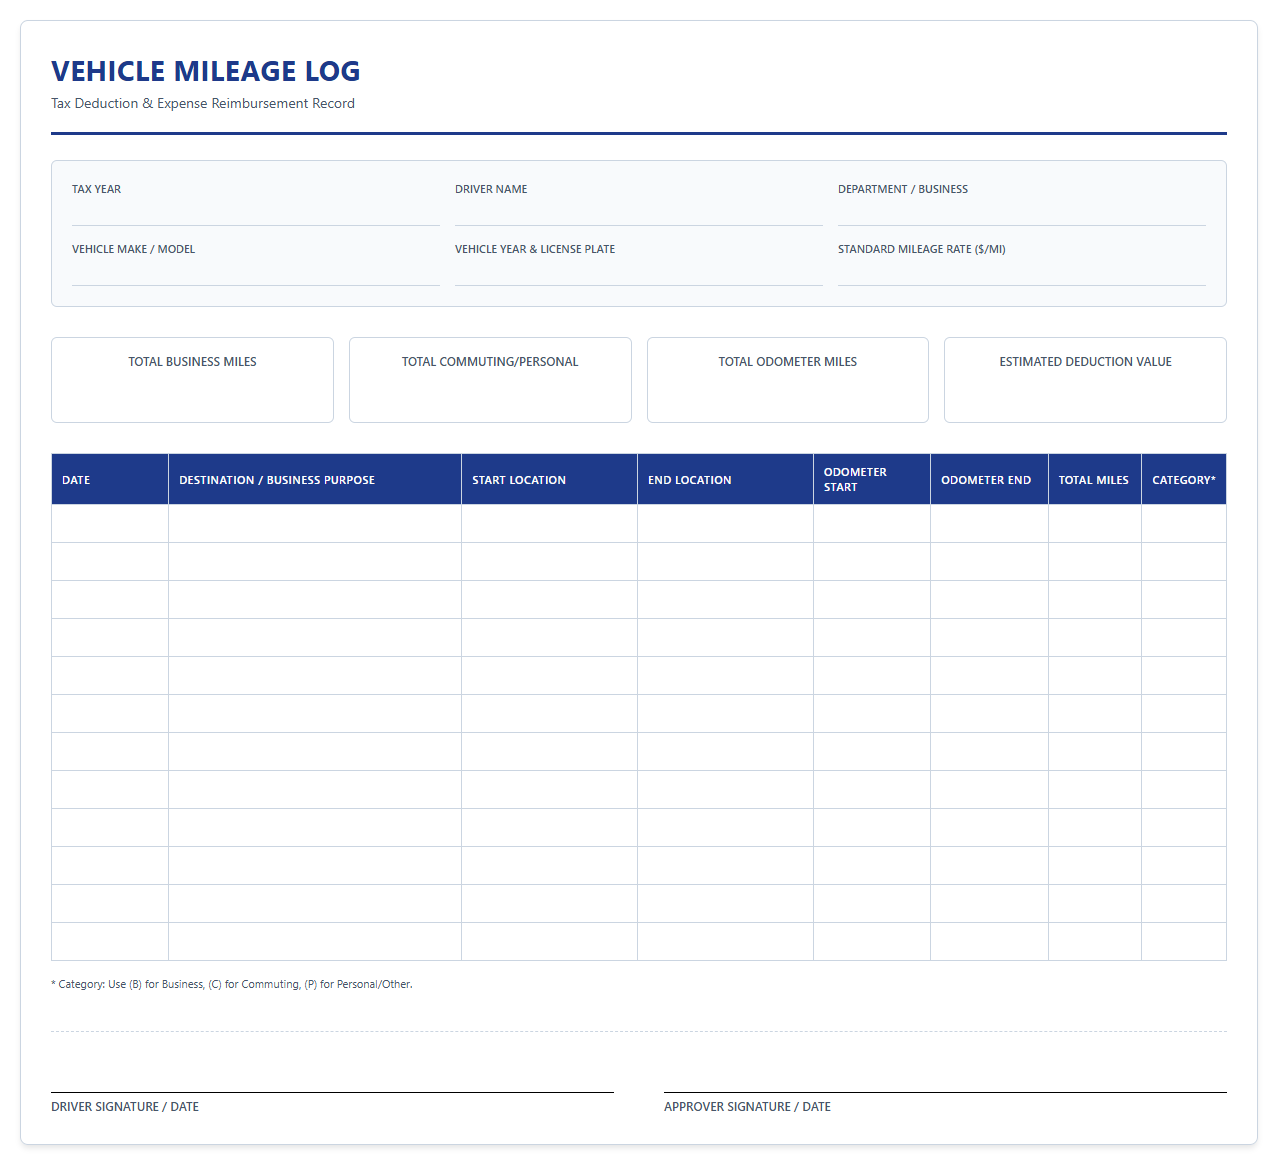The width and height of the screenshot is (1278, 1165).
Task: Click the Total Commuting/Personal summary box
Action: point(490,380)
